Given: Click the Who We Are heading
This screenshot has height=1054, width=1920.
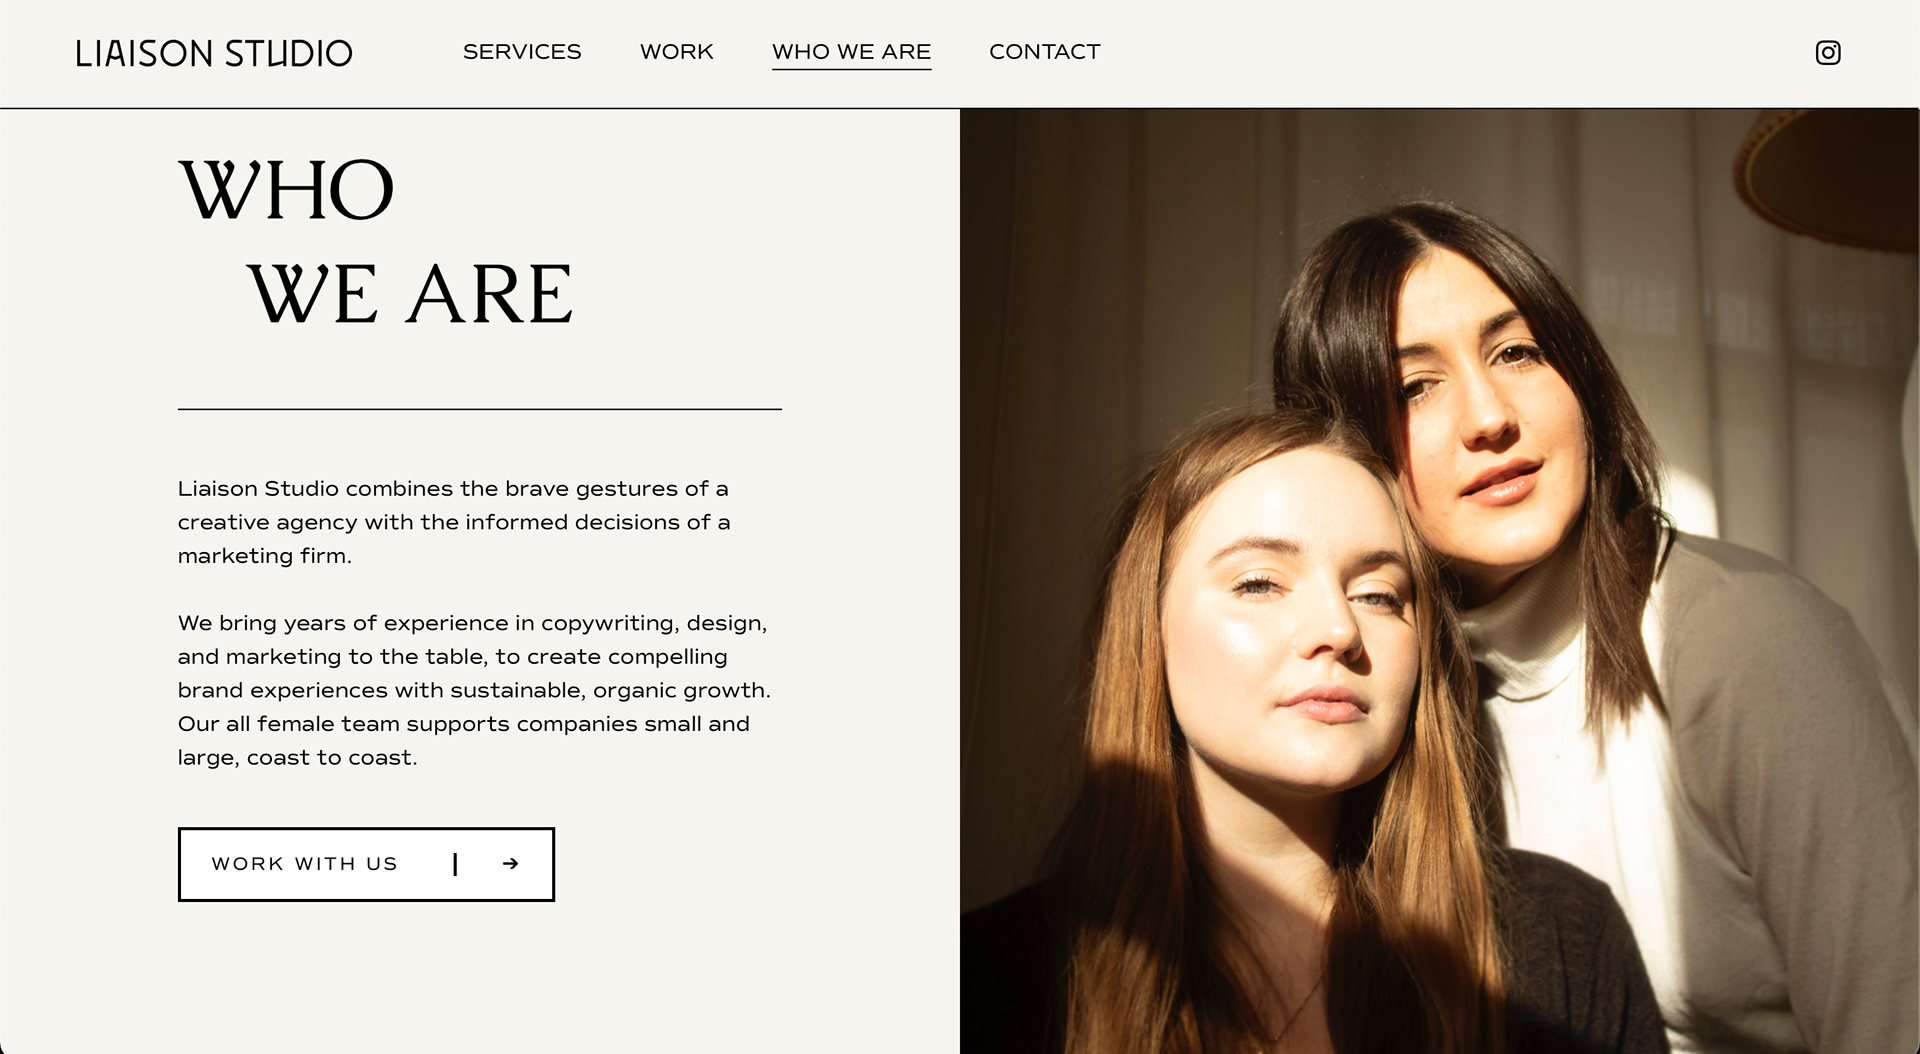Looking at the screenshot, I should [376, 241].
